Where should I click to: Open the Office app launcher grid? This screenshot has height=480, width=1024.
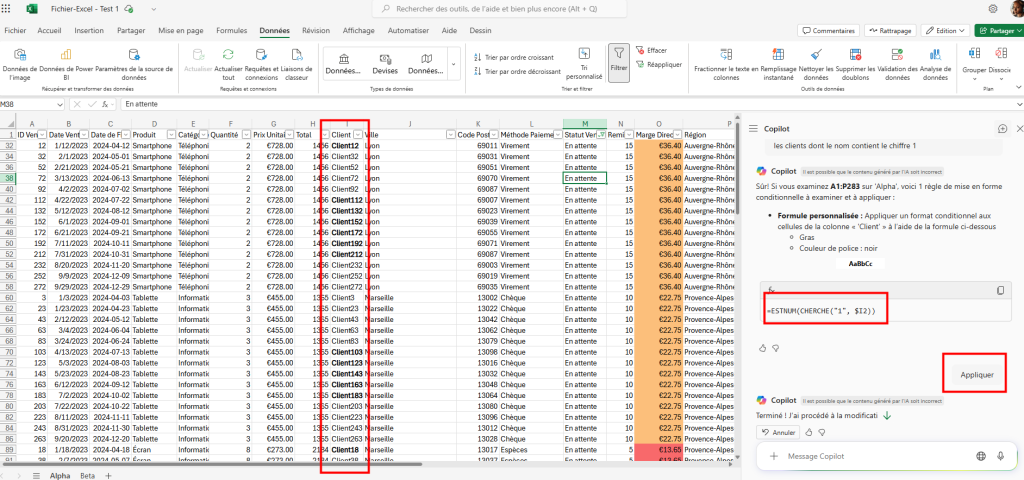(7, 8)
